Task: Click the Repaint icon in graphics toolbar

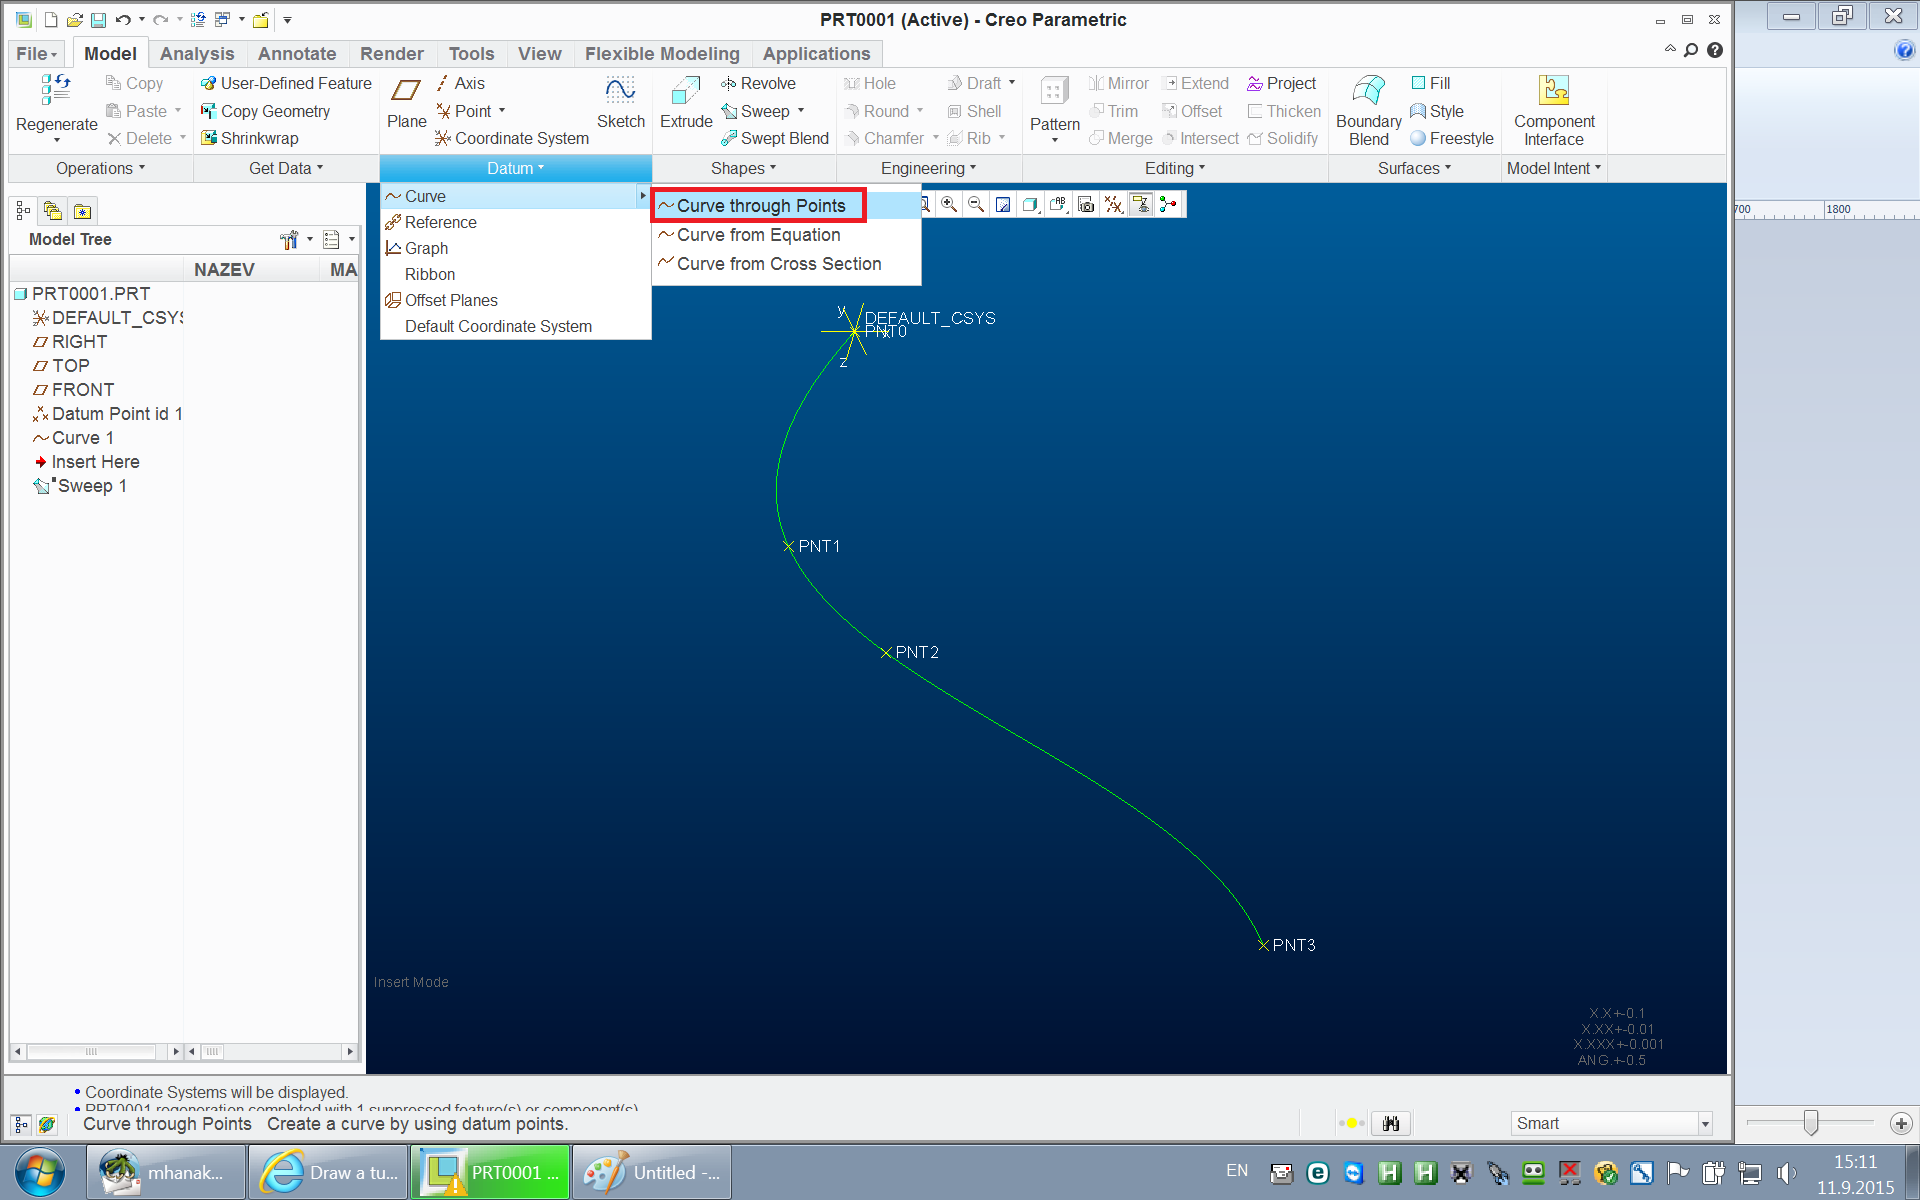Action: click(1003, 204)
